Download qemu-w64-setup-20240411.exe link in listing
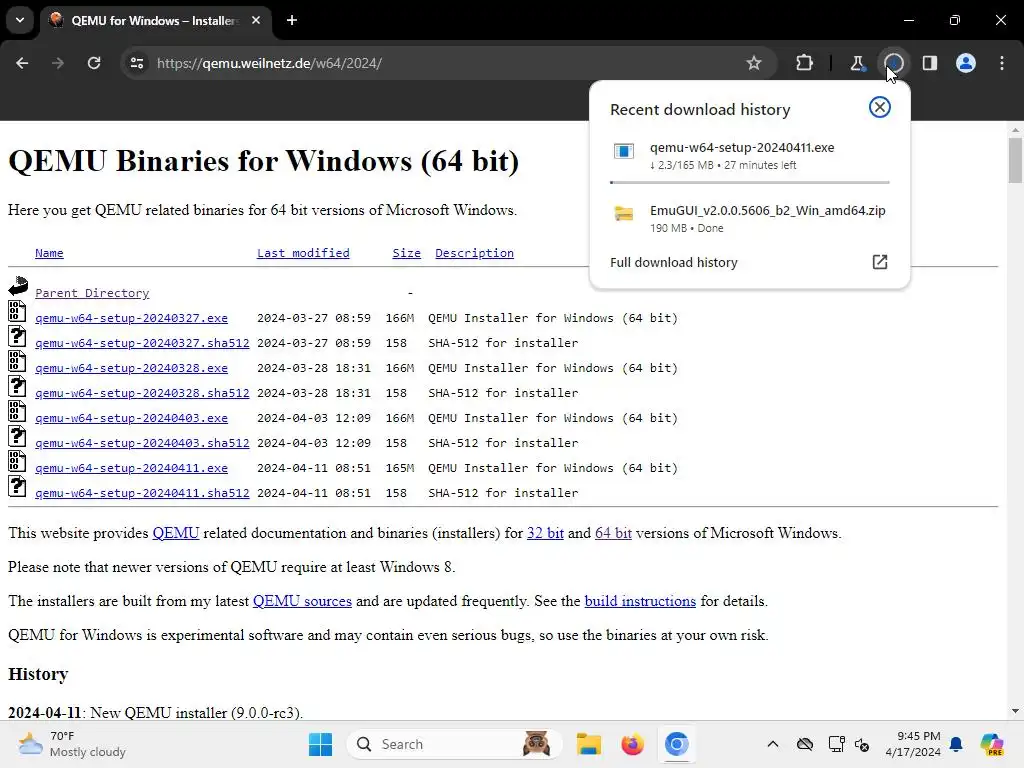 click(131, 468)
